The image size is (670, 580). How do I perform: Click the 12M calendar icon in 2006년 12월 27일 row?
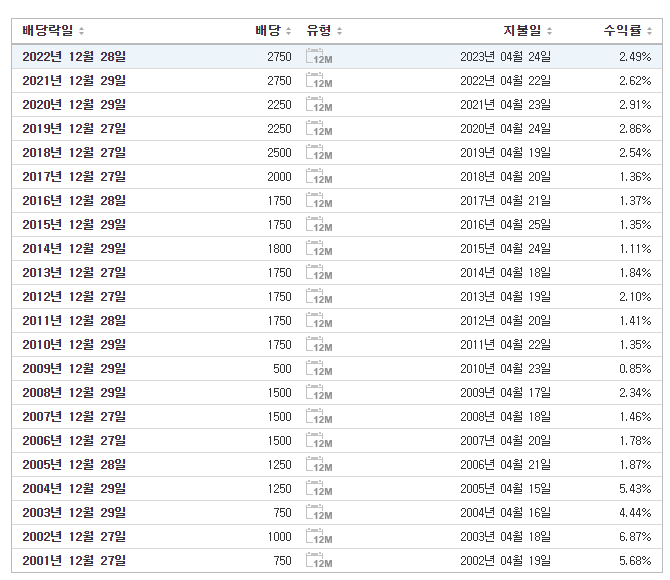pyautogui.click(x=319, y=441)
